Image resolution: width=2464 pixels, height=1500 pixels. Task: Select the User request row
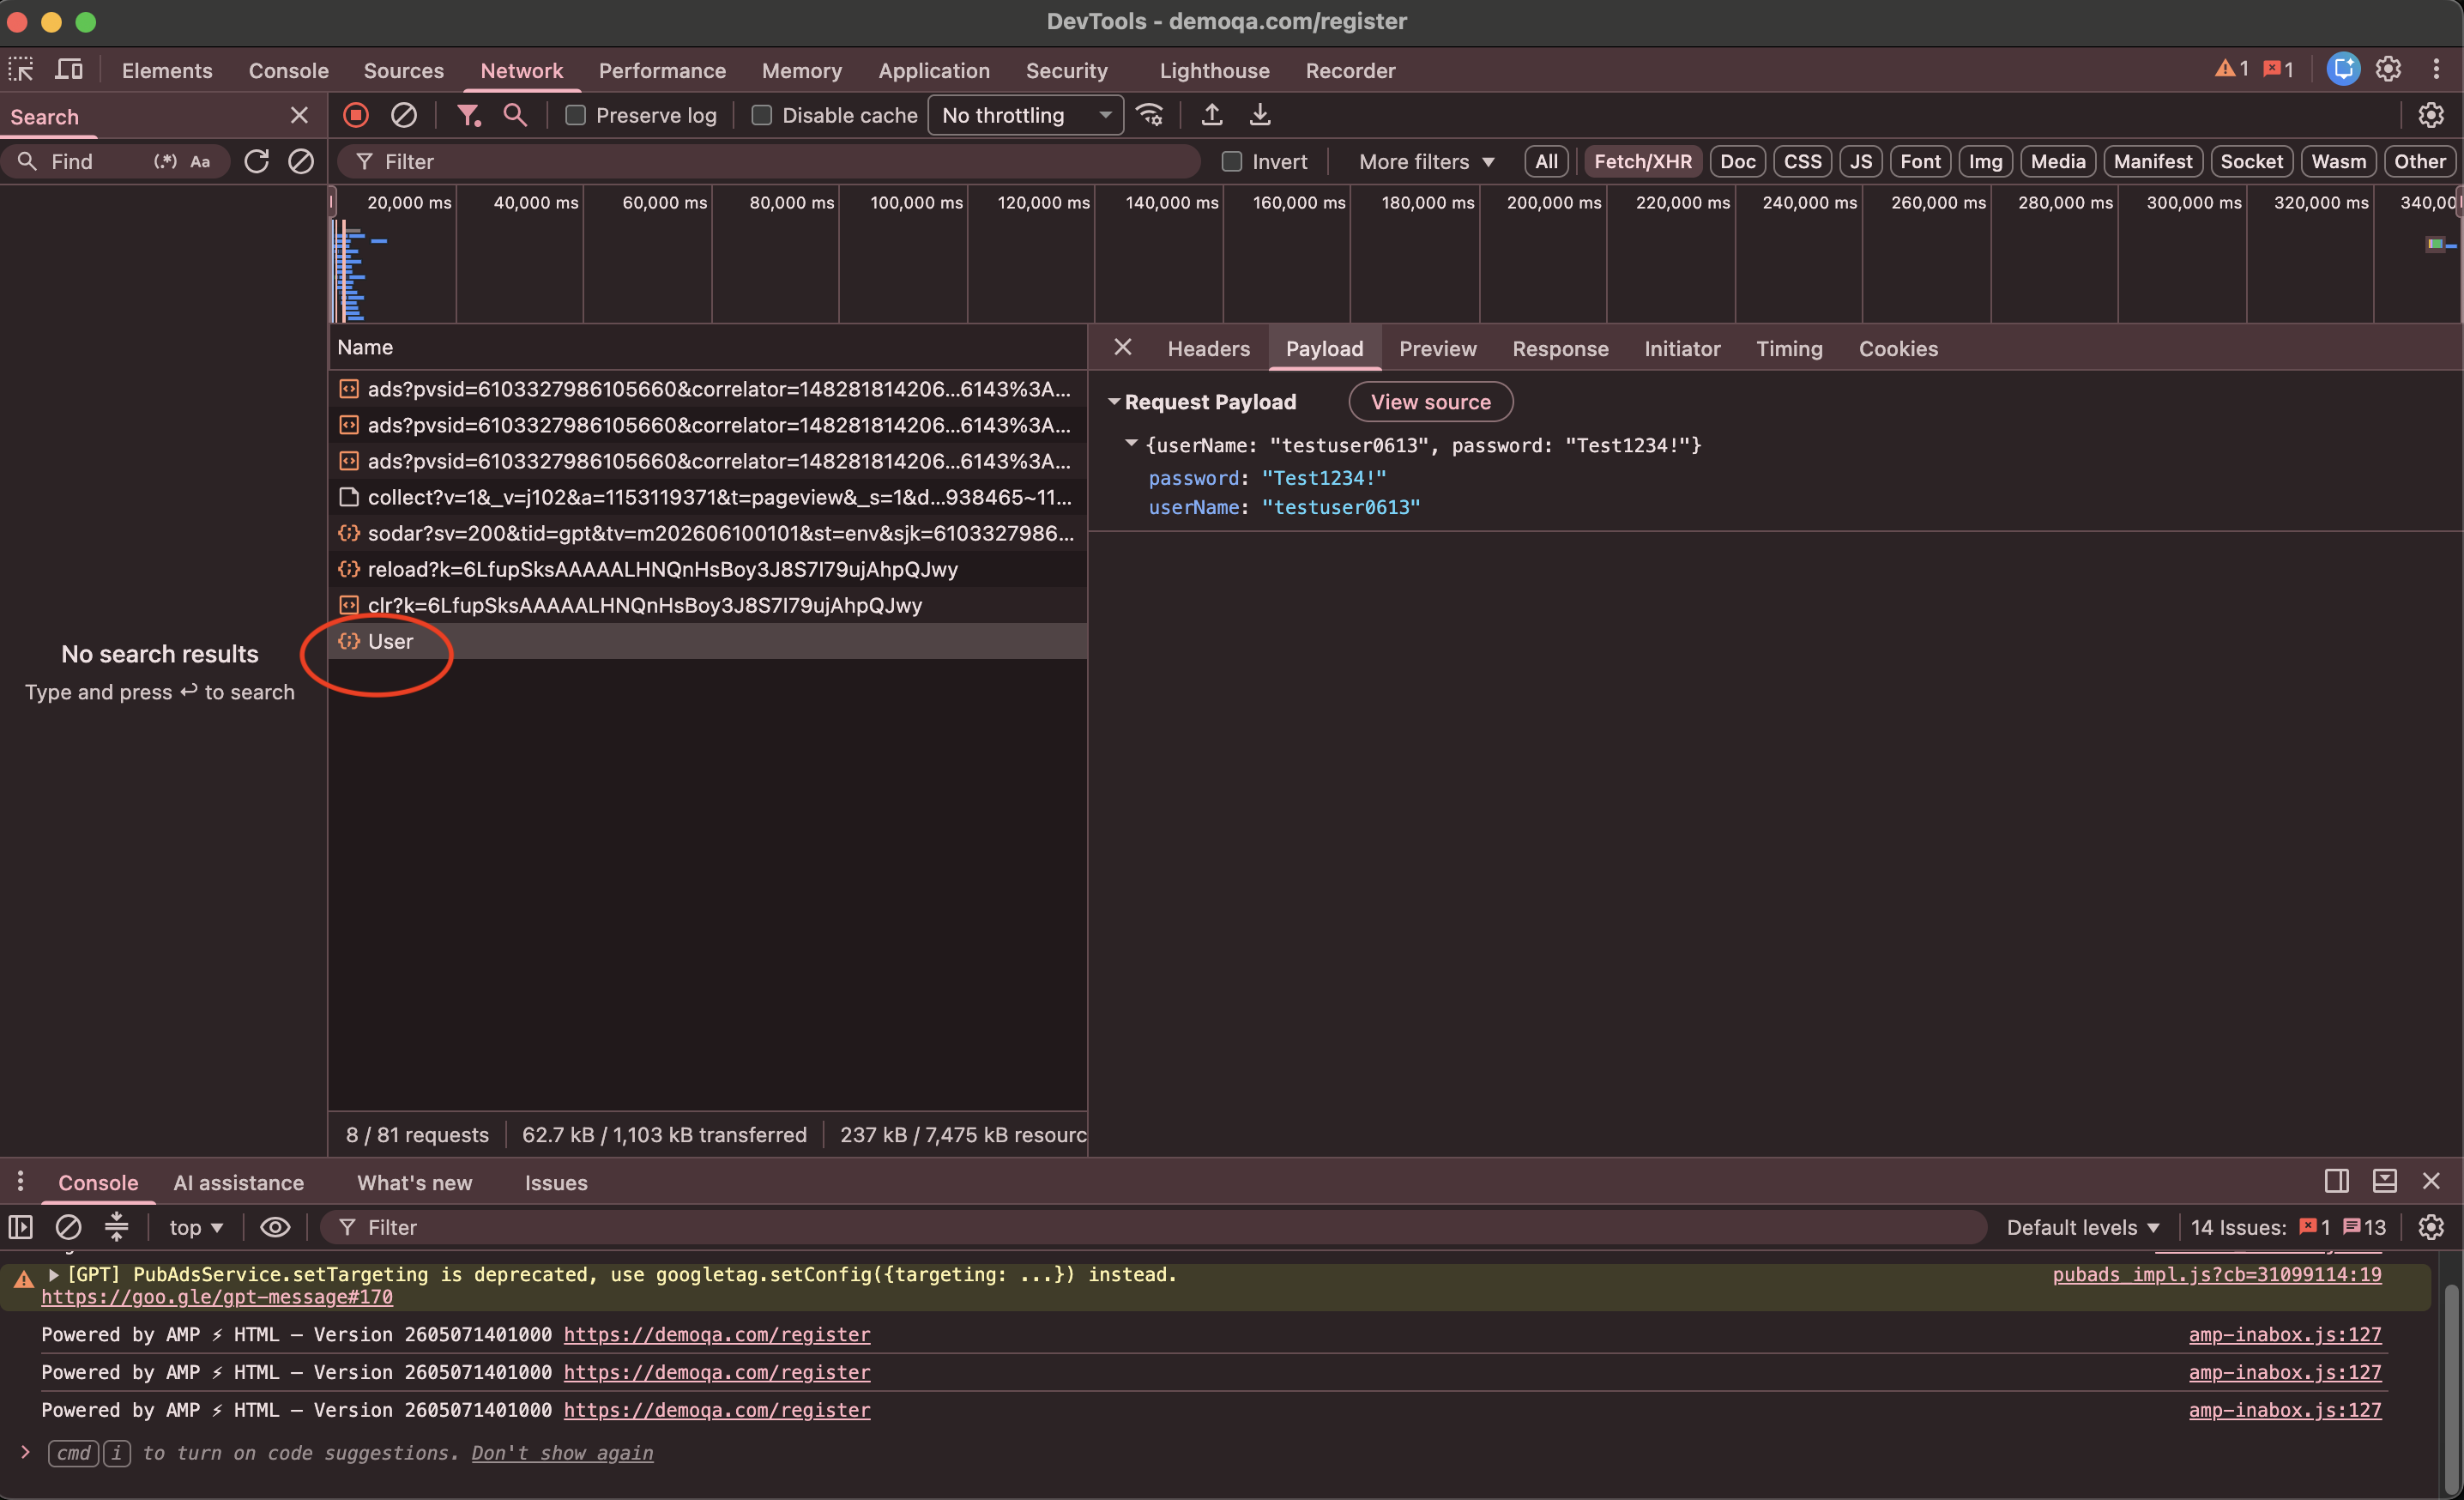(707, 641)
